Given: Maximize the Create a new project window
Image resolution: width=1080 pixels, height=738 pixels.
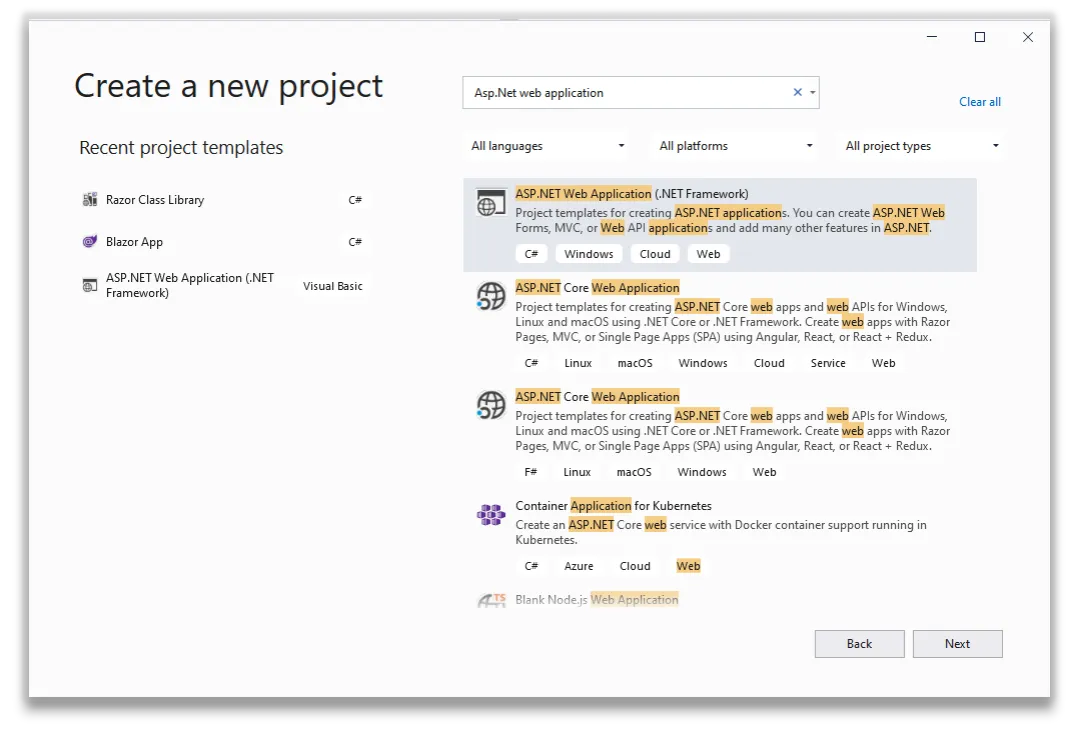Looking at the screenshot, I should coord(979,37).
